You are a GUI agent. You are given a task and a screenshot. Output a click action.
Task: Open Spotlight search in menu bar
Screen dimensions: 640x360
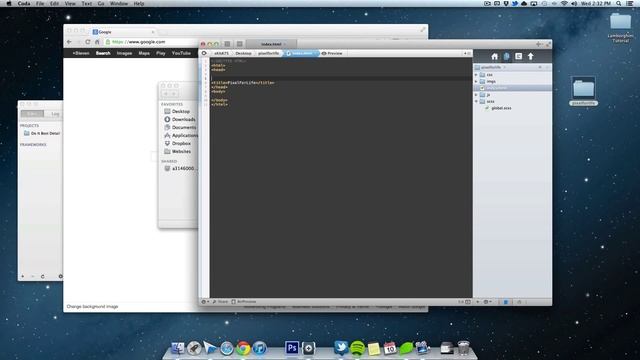tap(619, 3)
